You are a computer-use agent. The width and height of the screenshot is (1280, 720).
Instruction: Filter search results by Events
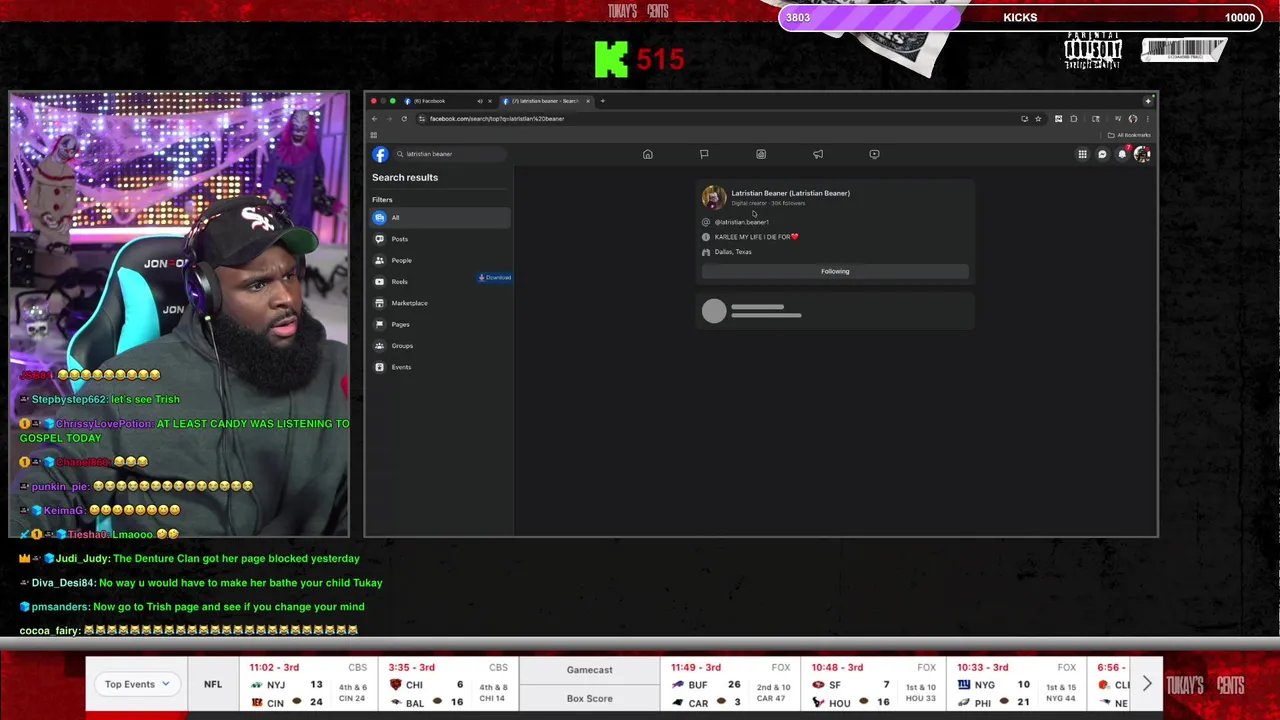click(x=441, y=367)
